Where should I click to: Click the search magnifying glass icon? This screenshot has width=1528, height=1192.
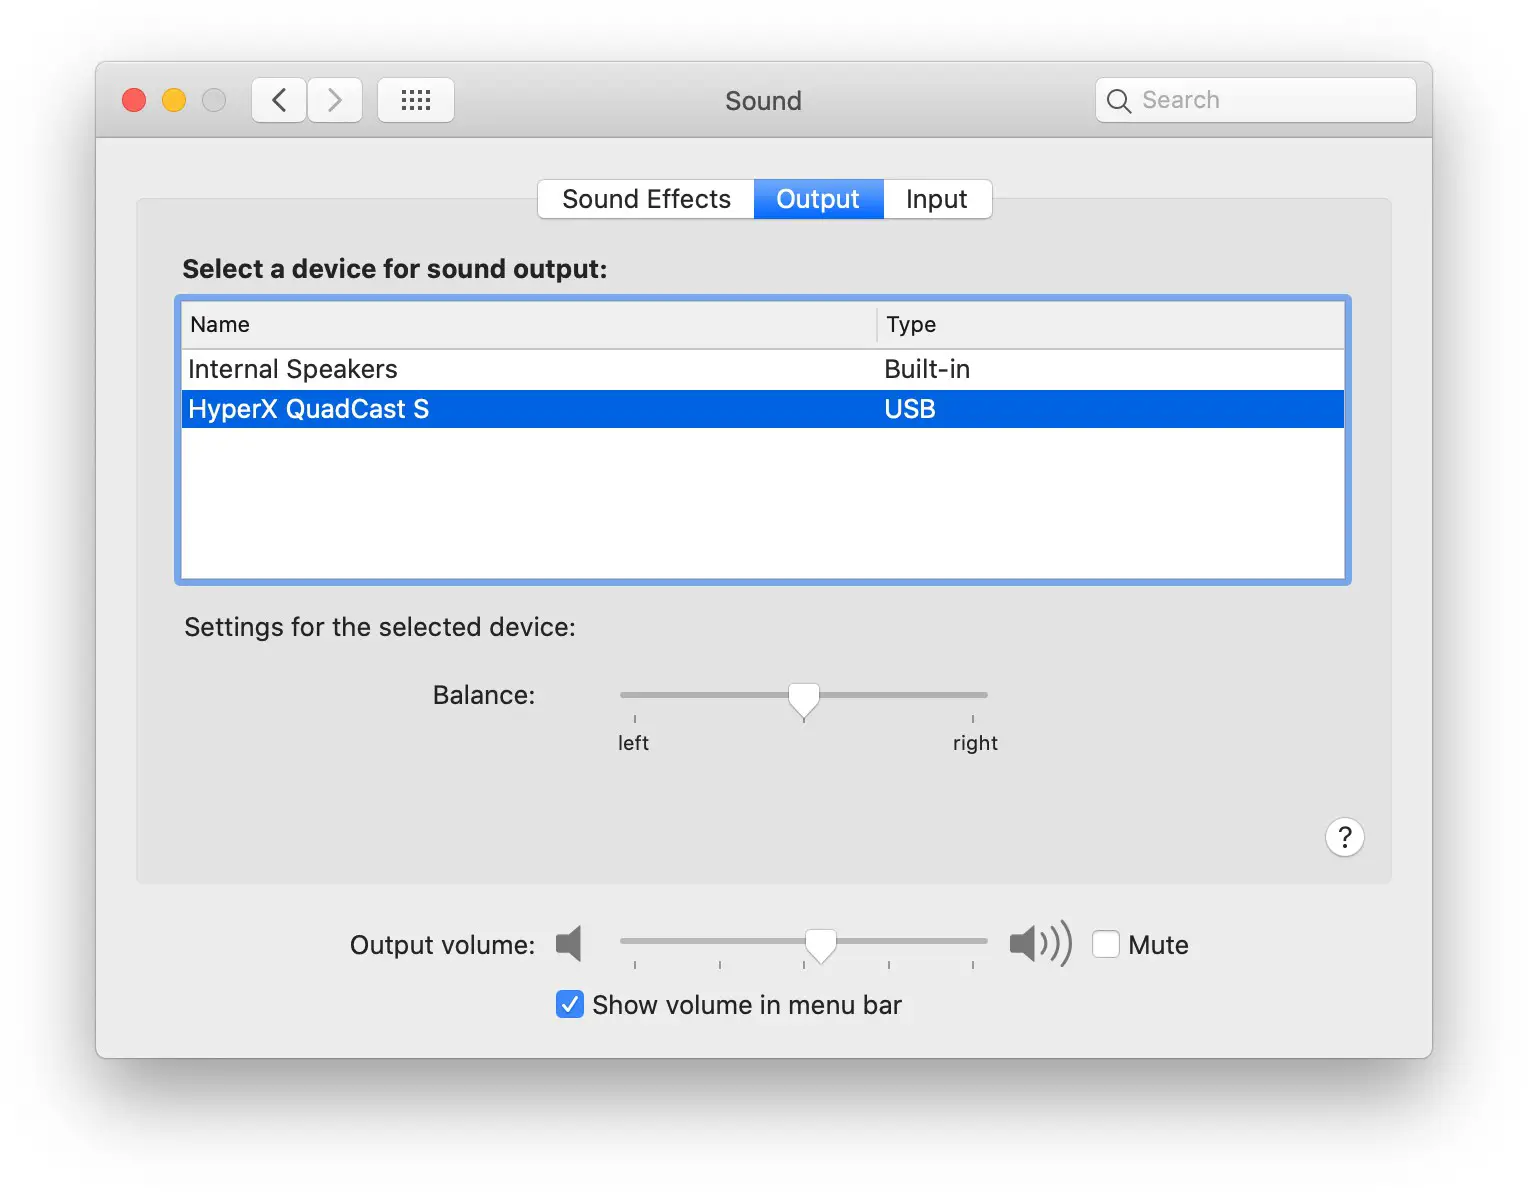pyautogui.click(x=1119, y=101)
